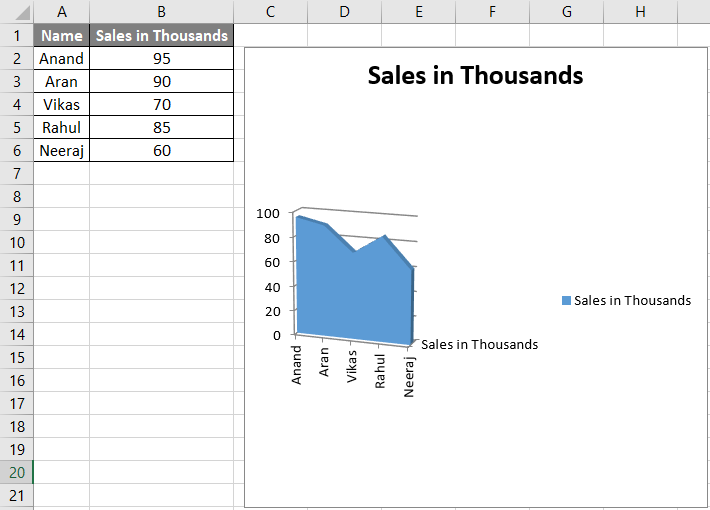The width and height of the screenshot is (710, 510).
Task: Select column B header
Action: 161,11
